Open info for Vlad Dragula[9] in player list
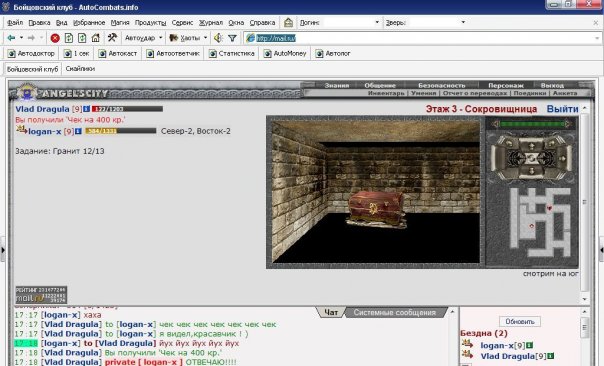Viewport: 604px width, 366px height. [x=551, y=356]
